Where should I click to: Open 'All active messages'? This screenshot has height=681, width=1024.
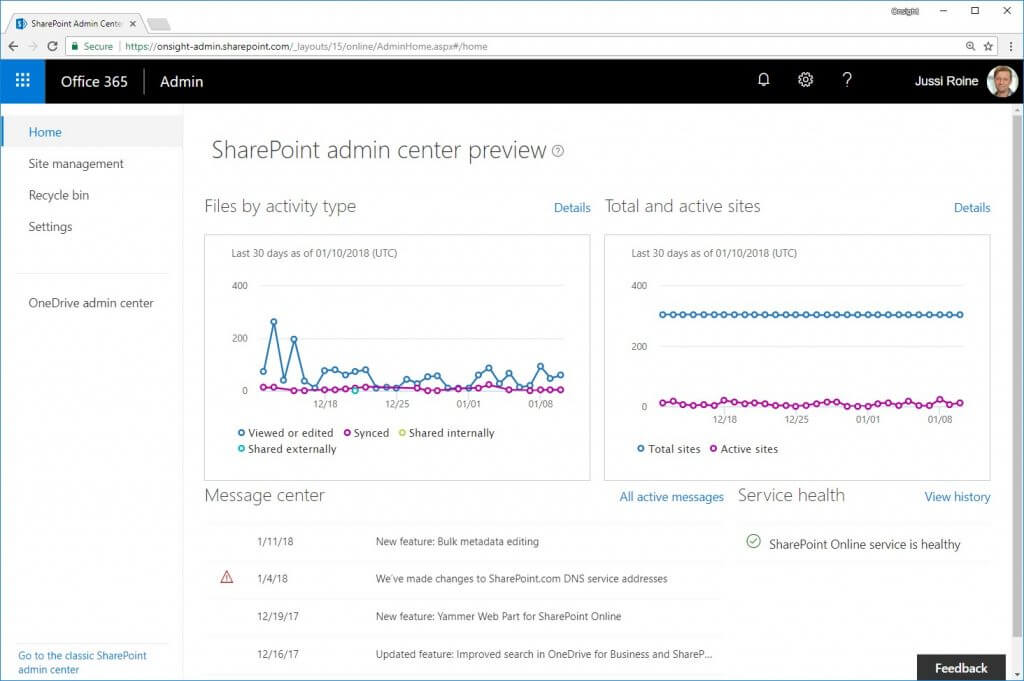671,496
